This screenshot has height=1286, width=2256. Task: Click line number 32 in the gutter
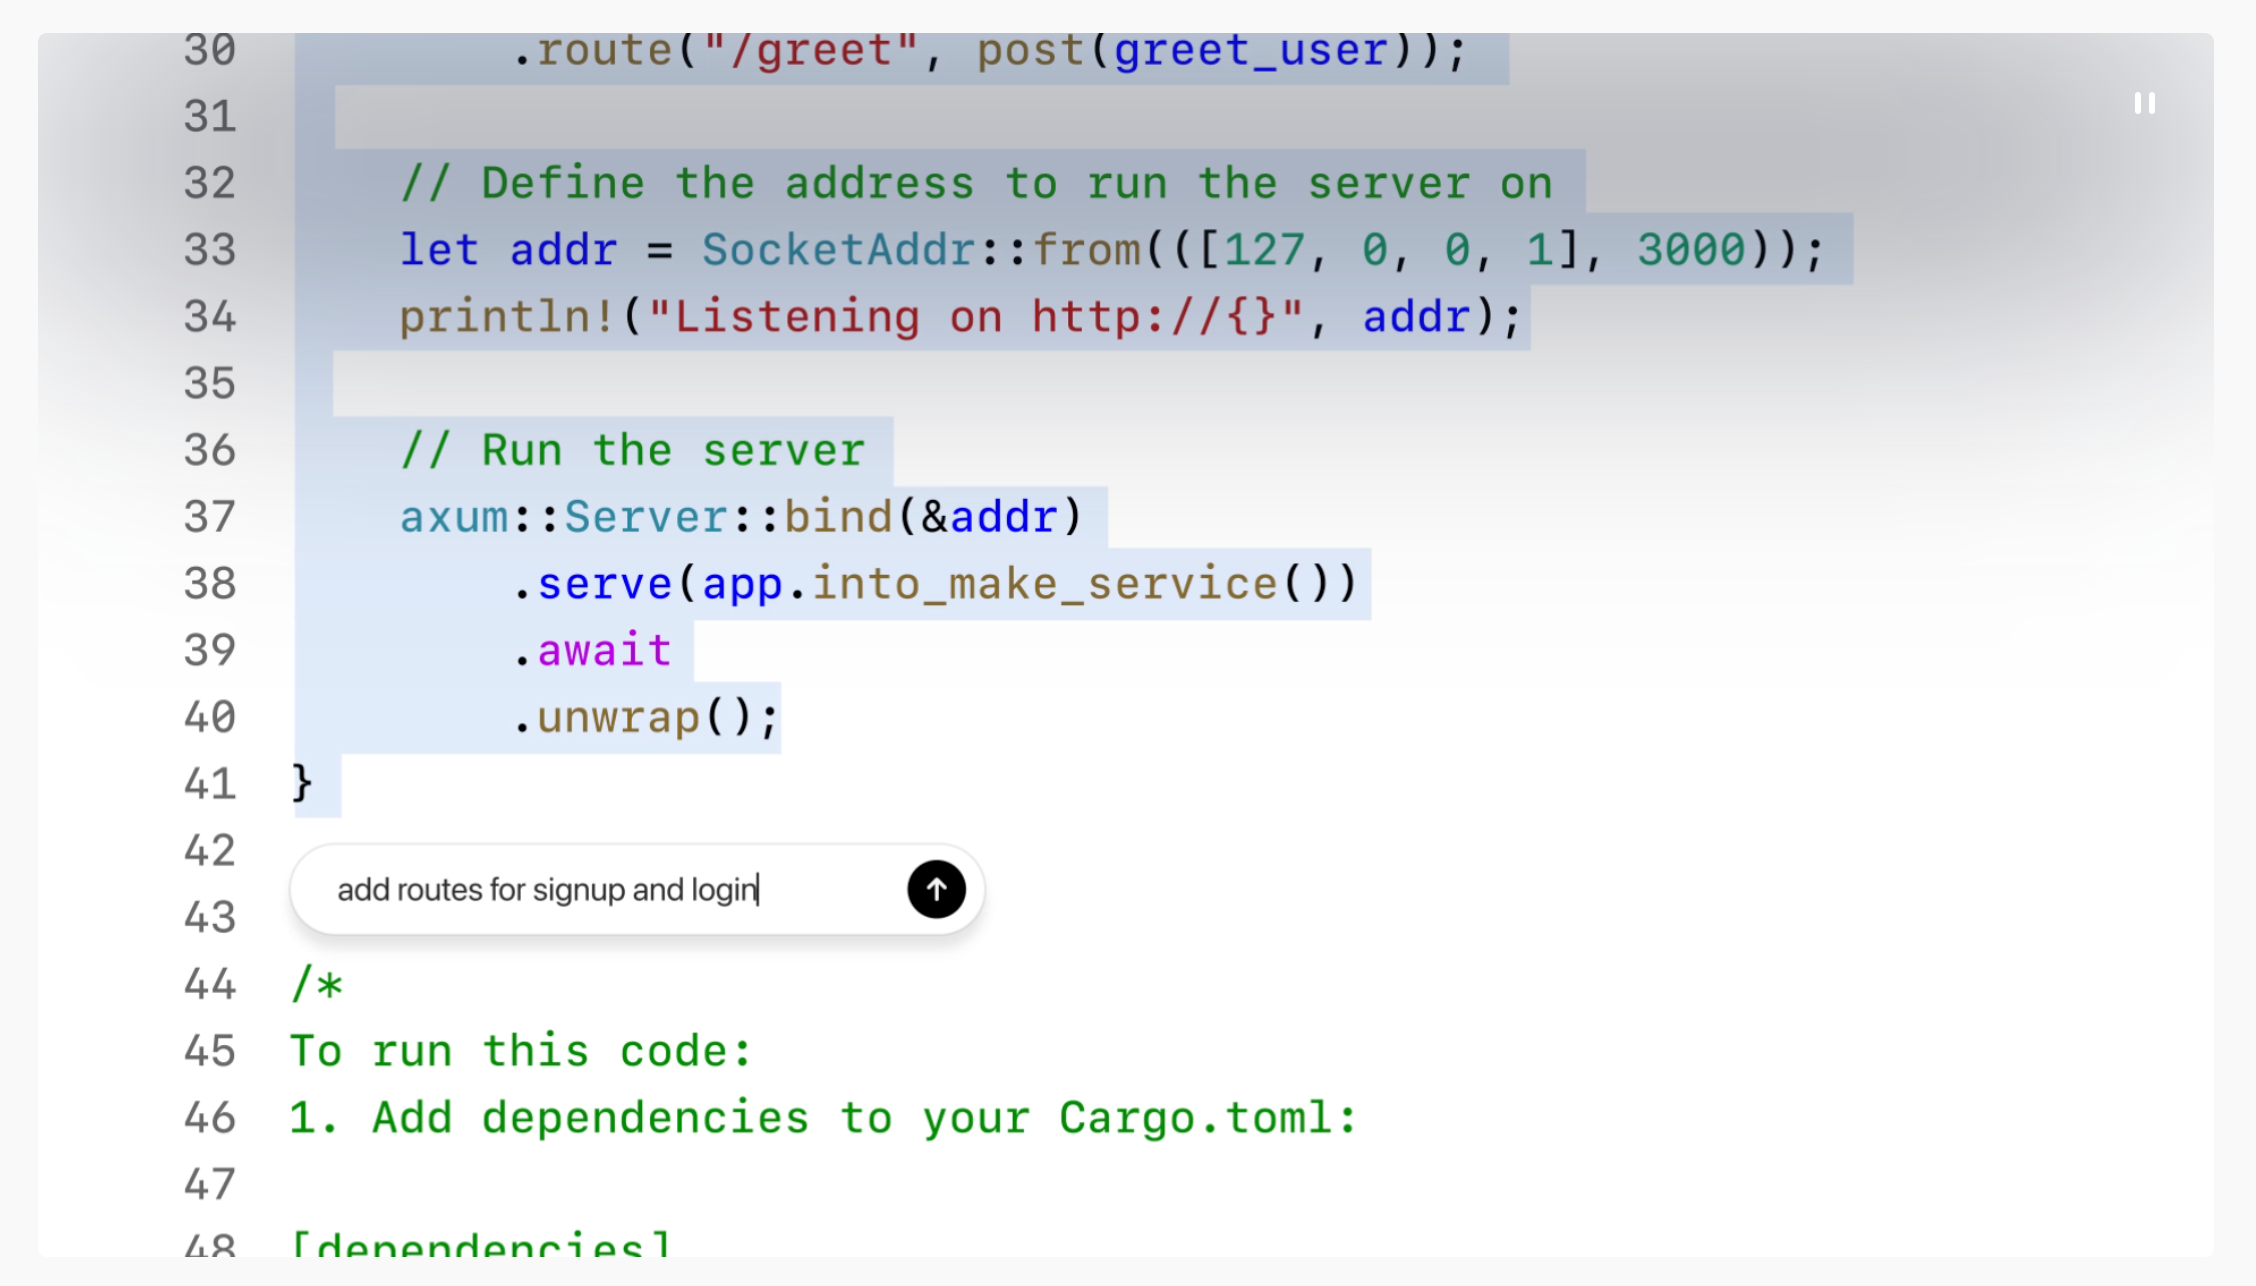[x=210, y=183]
